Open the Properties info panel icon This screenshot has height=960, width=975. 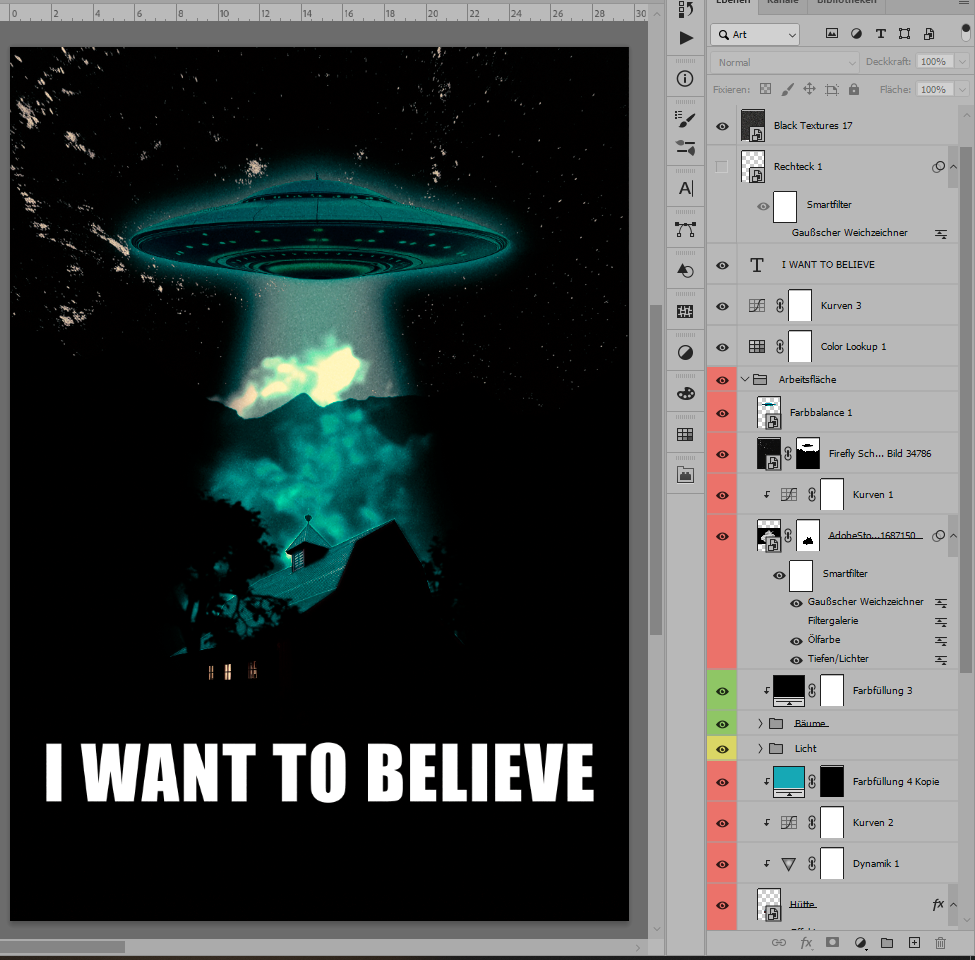coord(685,79)
